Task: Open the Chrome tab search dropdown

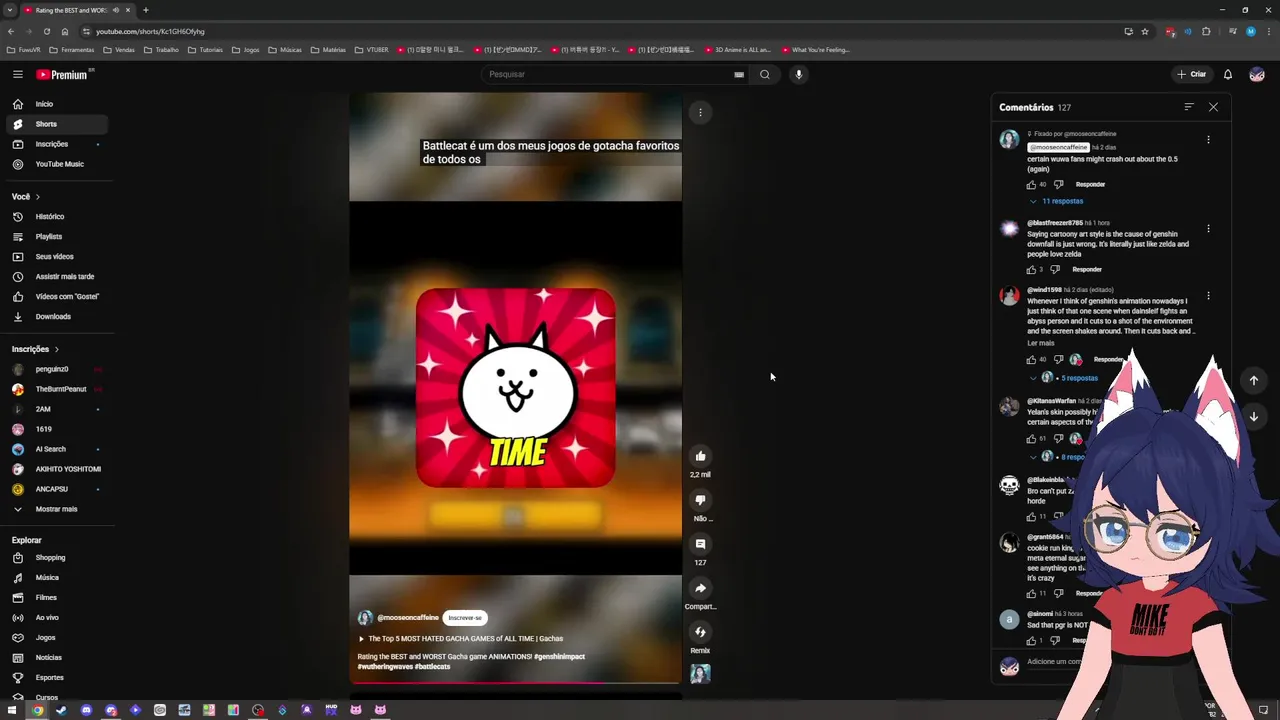Action: [10, 10]
